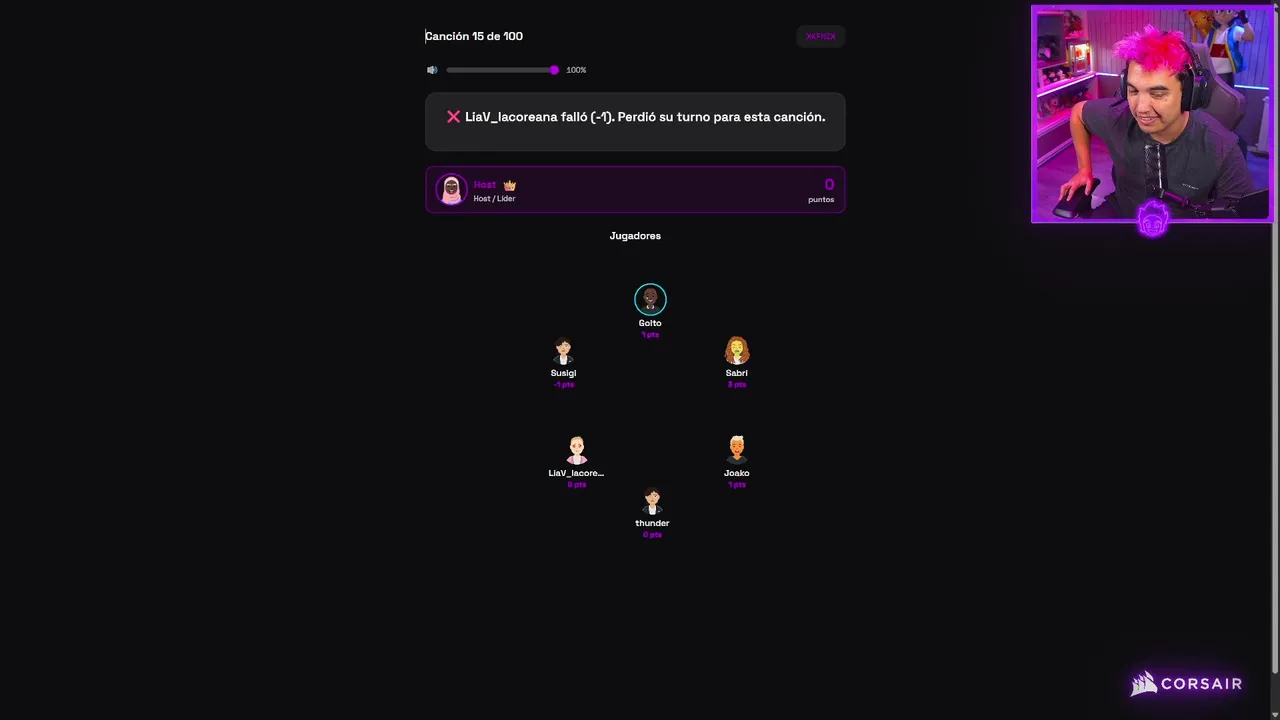Mute audio via the speaker icon
Viewport: 1280px width, 720px height.
[432, 70]
